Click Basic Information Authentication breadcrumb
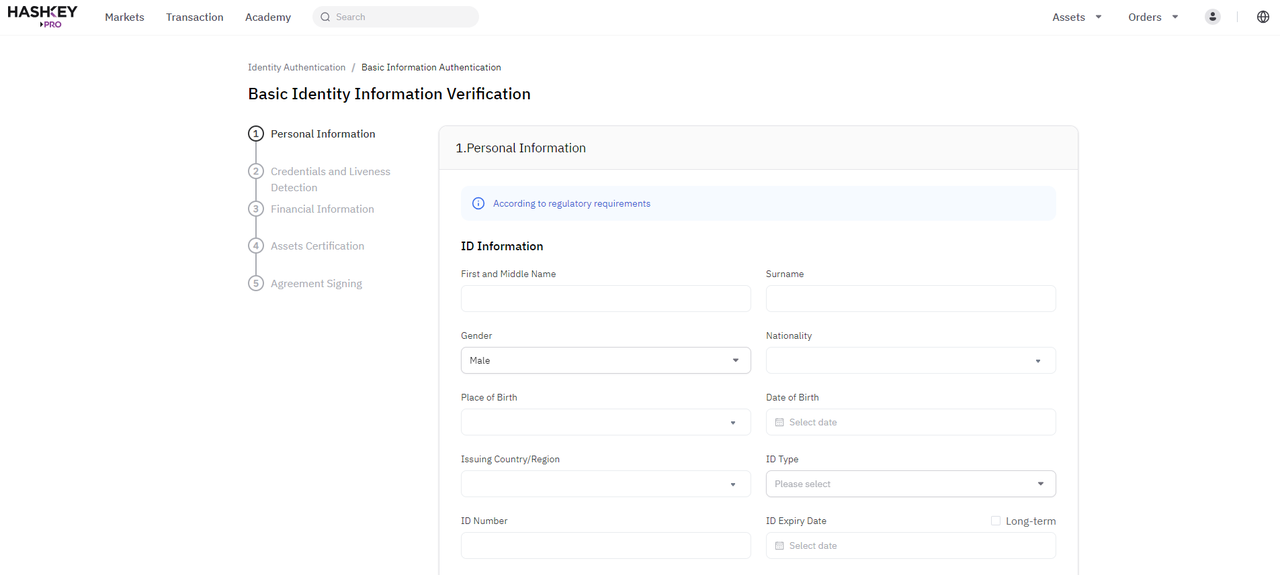 pyautogui.click(x=431, y=67)
